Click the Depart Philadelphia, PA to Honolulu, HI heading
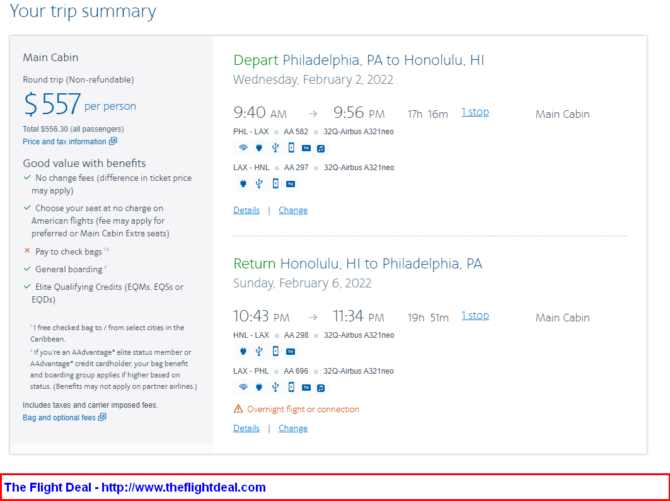This screenshot has height=501, width=670. click(359, 60)
